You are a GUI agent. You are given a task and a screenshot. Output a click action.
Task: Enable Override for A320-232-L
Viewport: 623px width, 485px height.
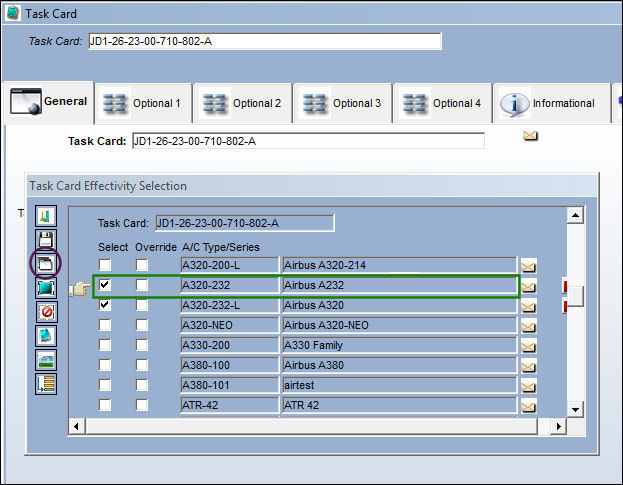[x=142, y=305]
